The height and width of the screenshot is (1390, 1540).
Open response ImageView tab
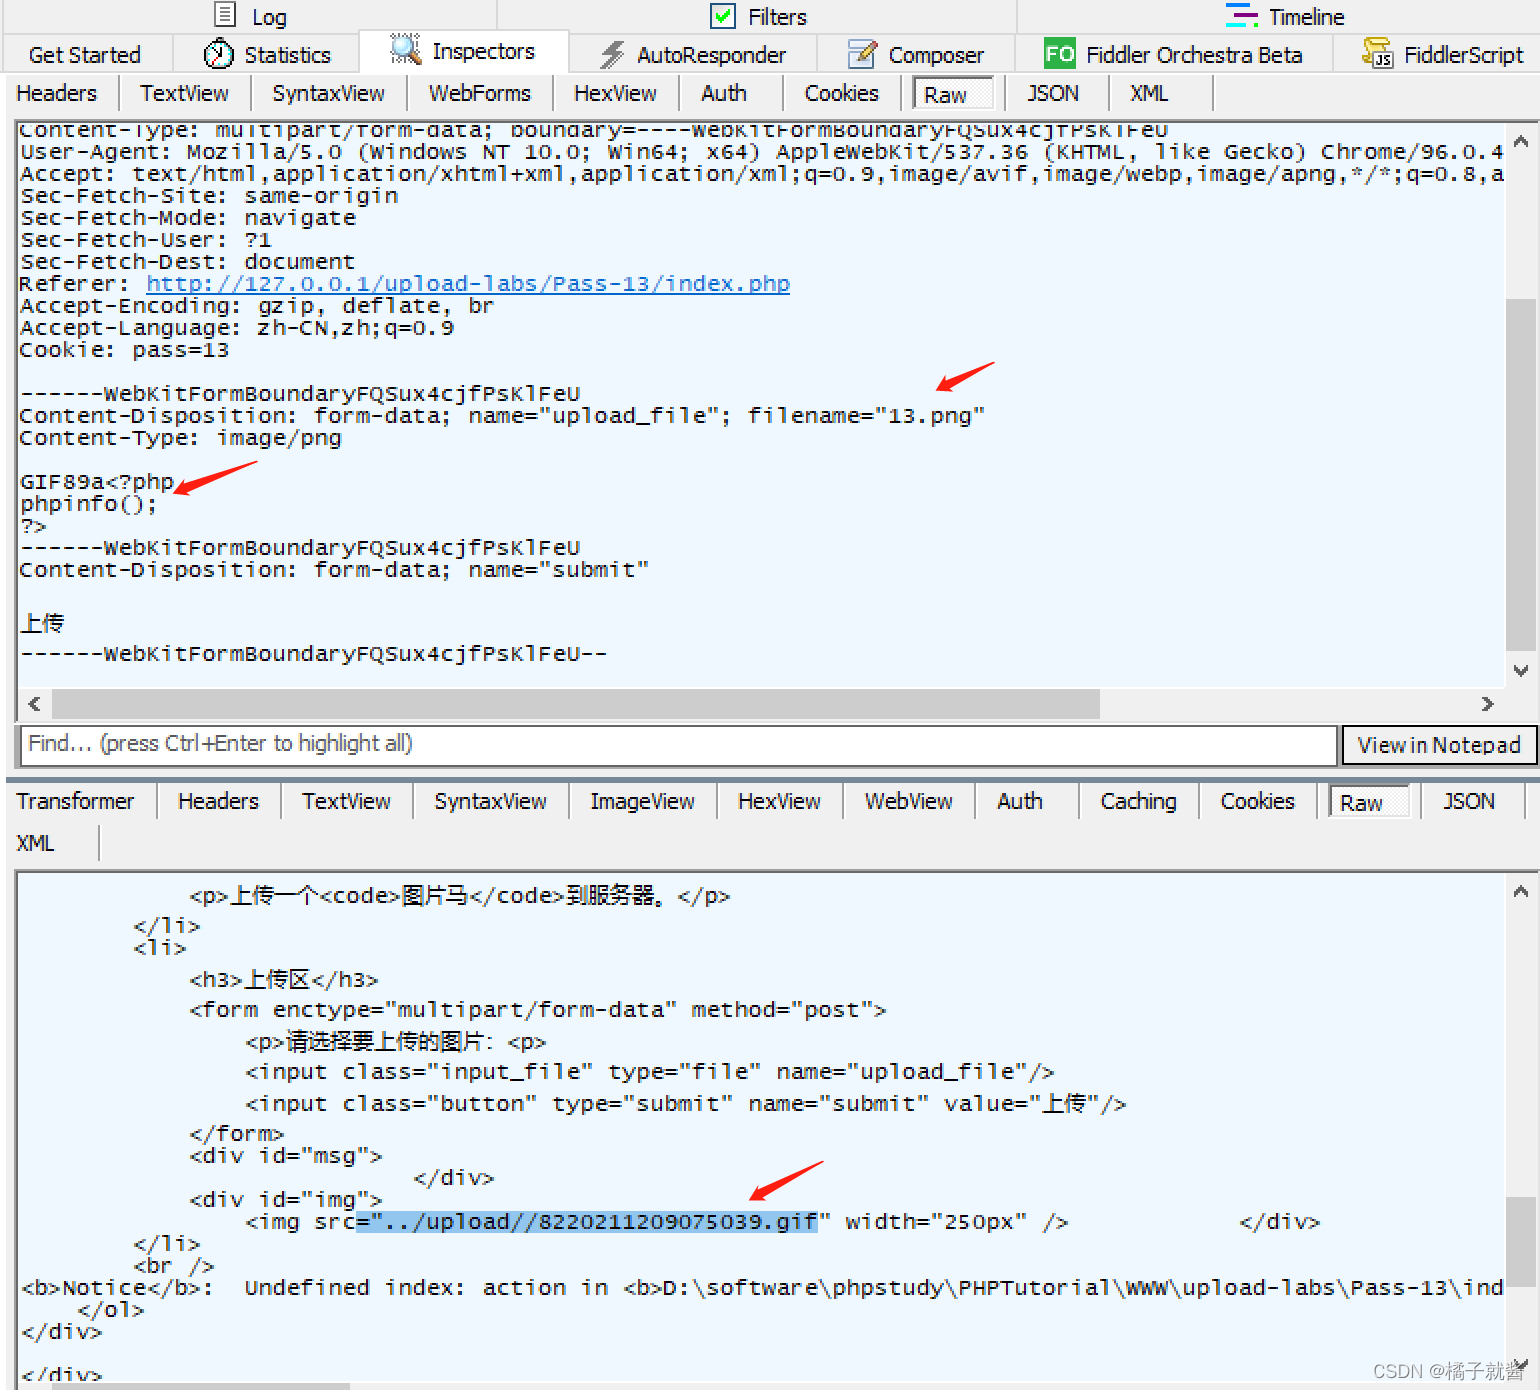click(642, 801)
